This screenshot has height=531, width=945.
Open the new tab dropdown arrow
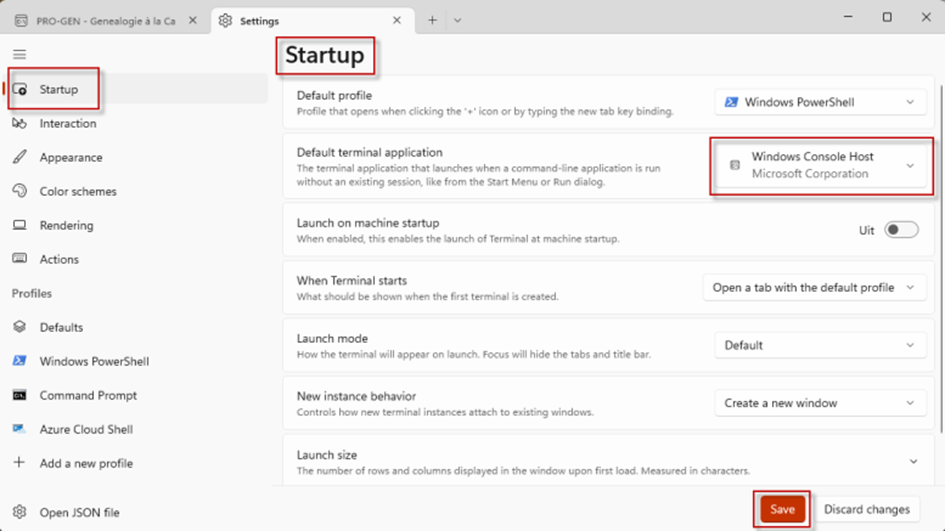[457, 20]
